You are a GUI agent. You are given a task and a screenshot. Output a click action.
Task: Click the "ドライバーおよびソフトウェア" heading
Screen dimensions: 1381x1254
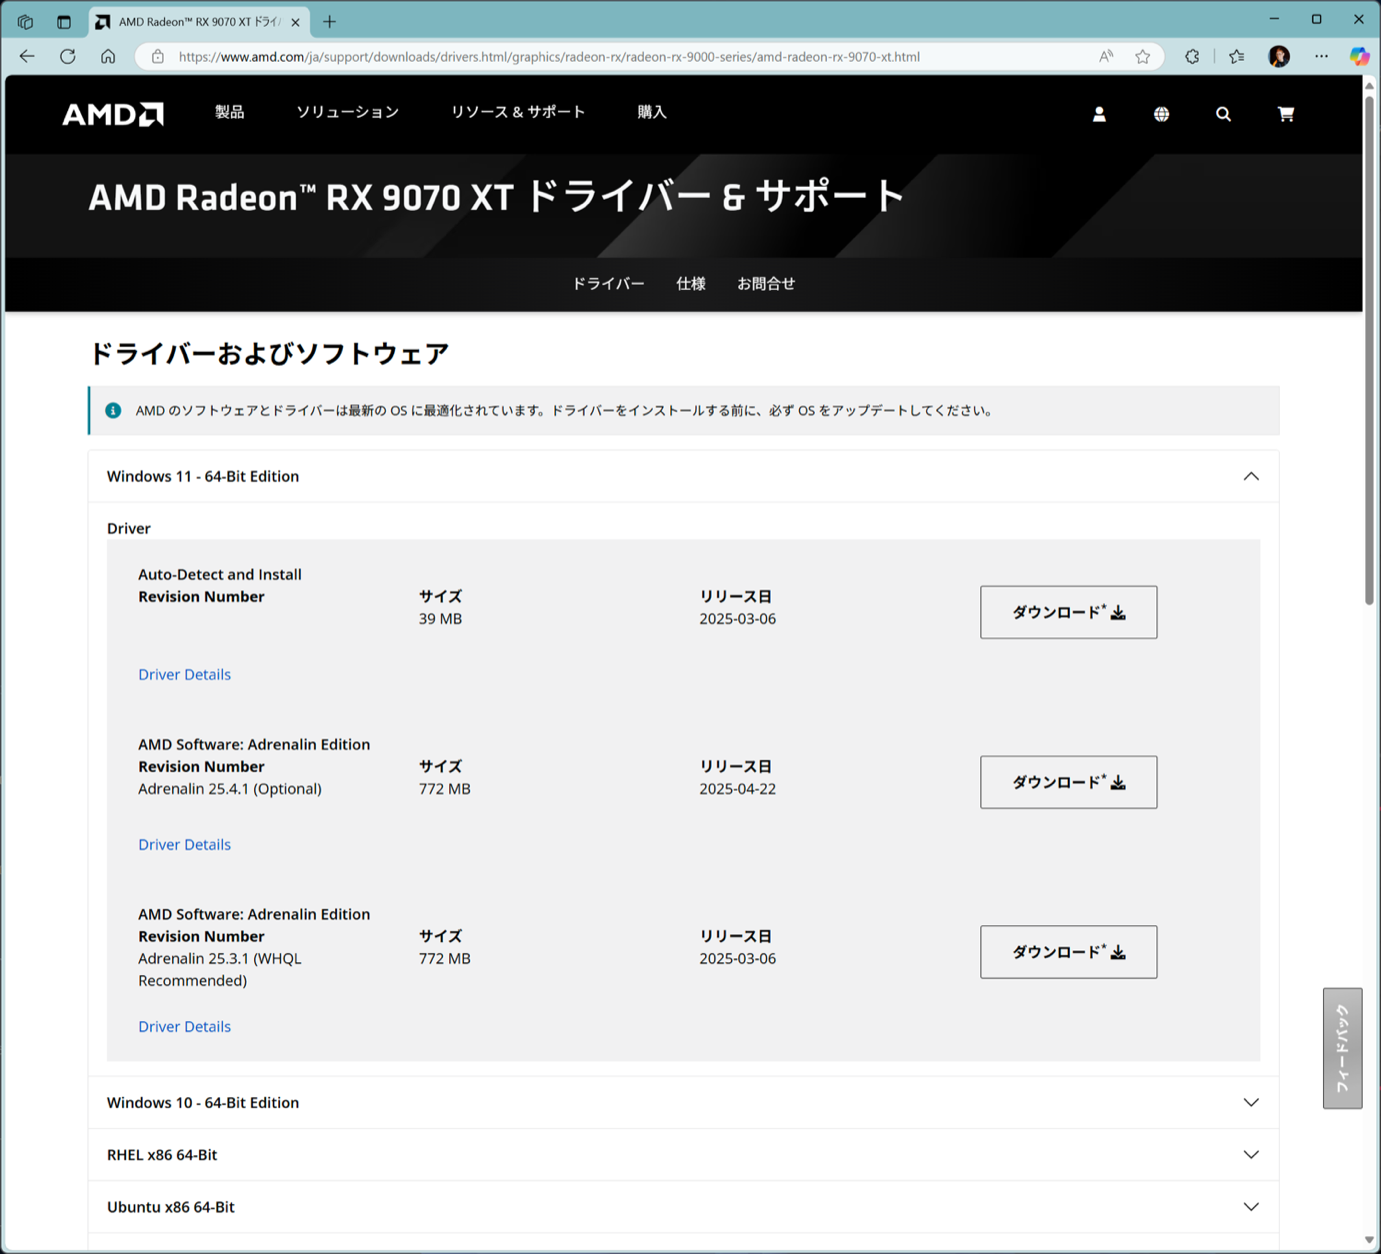(270, 354)
